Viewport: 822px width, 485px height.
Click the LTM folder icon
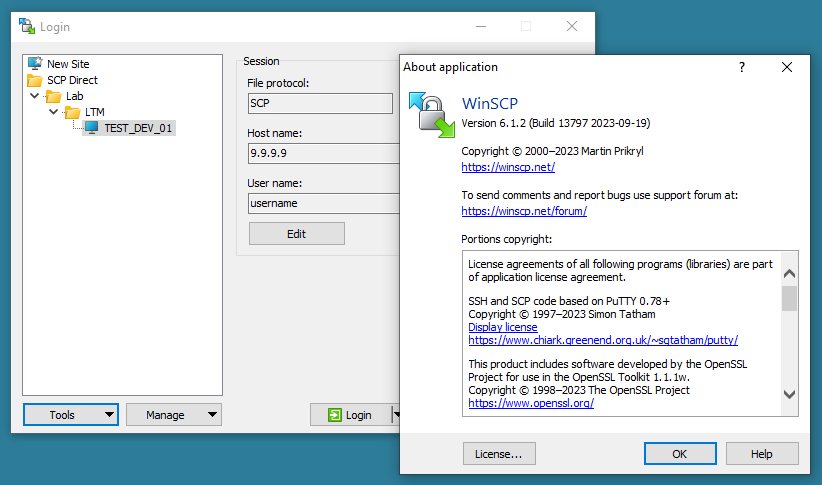(72, 112)
